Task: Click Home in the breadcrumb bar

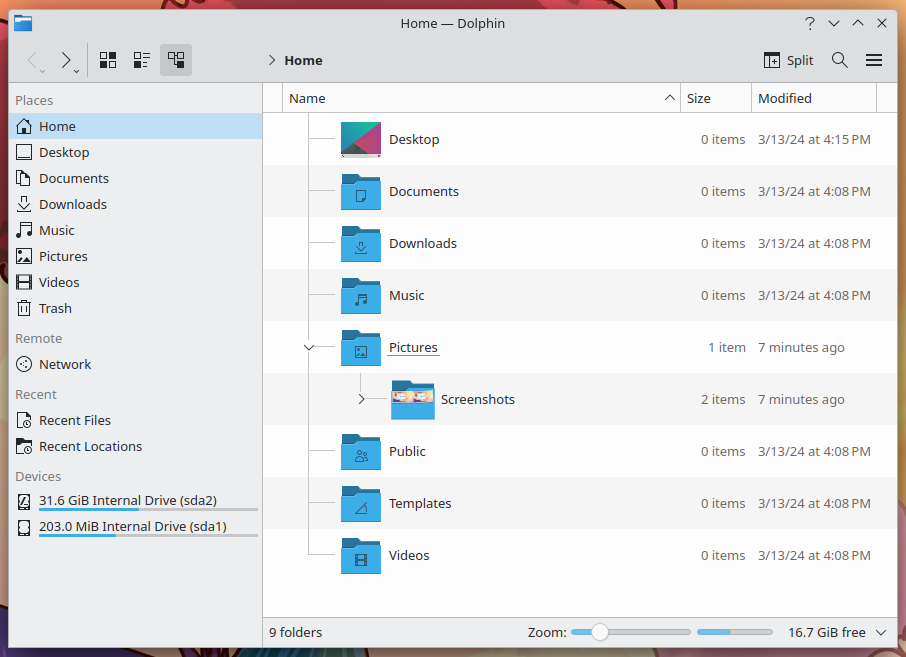Action: pyautogui.click(x=303, y=60)
